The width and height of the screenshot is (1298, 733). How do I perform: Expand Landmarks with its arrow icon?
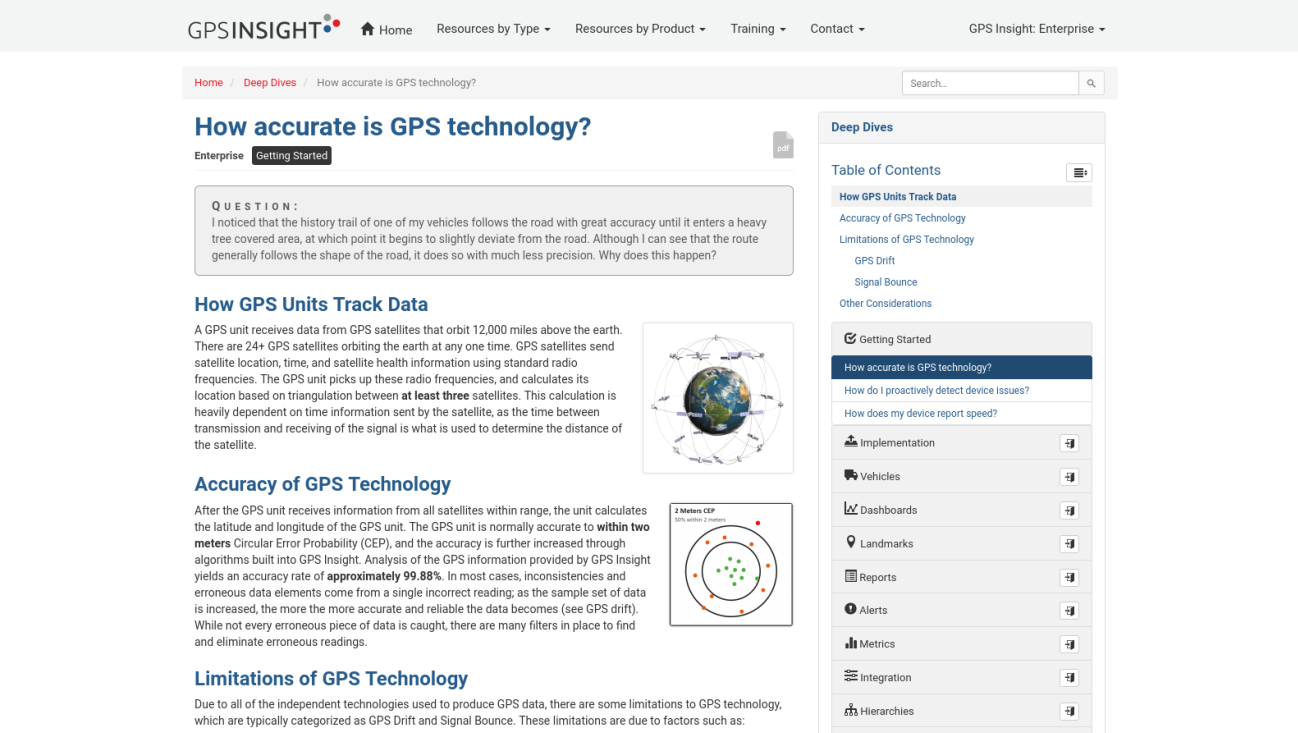coord(1069,544)
